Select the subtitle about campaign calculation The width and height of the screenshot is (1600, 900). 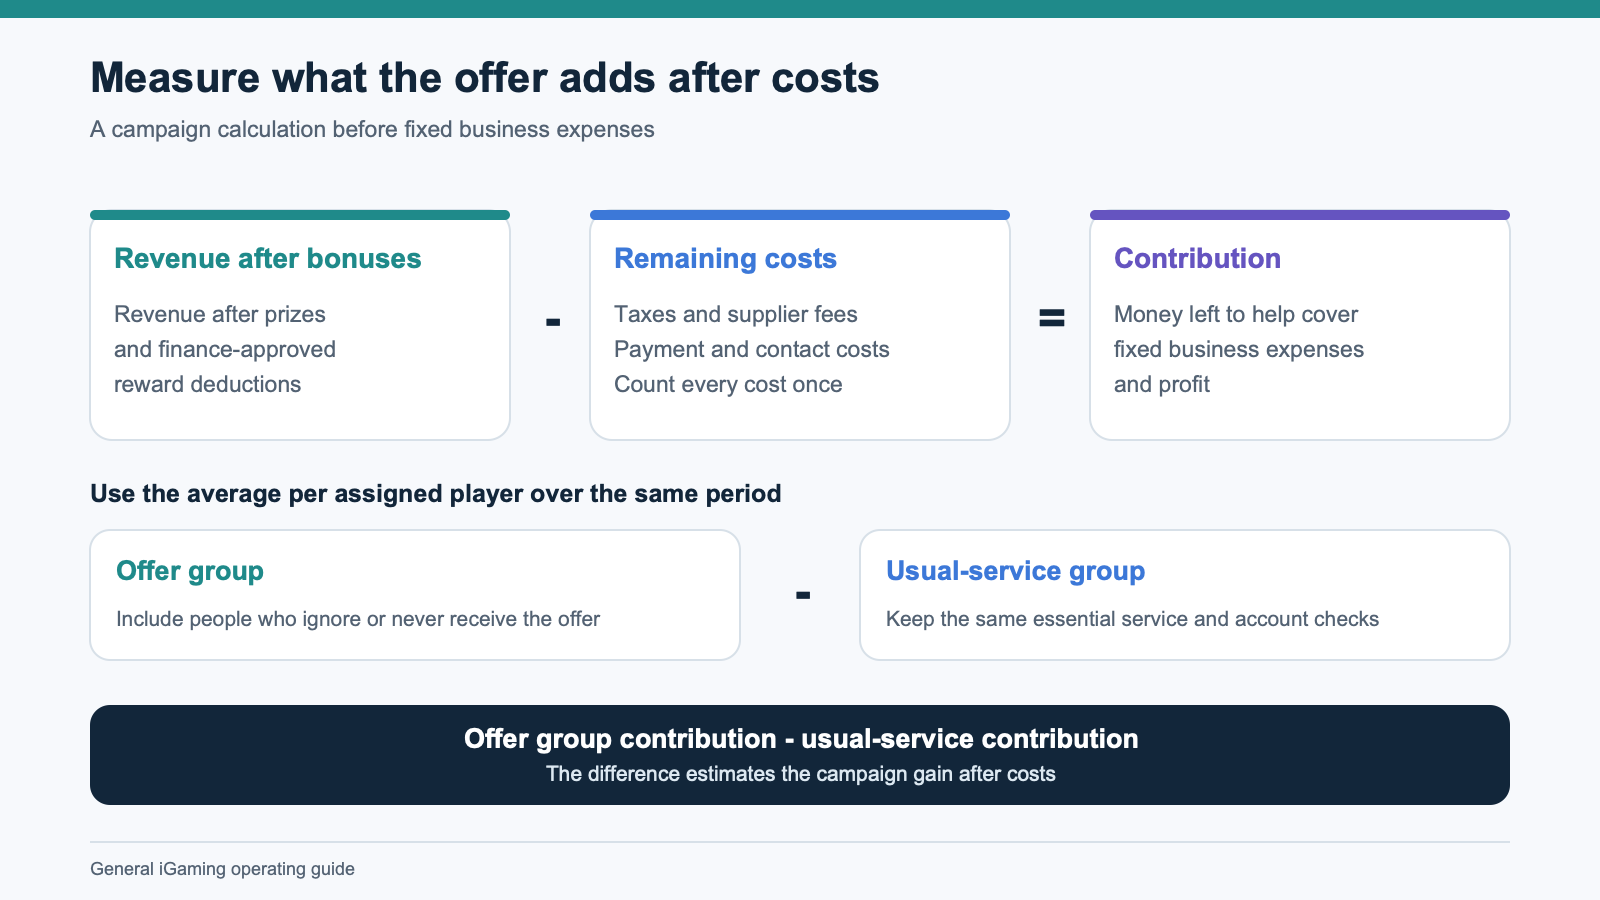372,130
